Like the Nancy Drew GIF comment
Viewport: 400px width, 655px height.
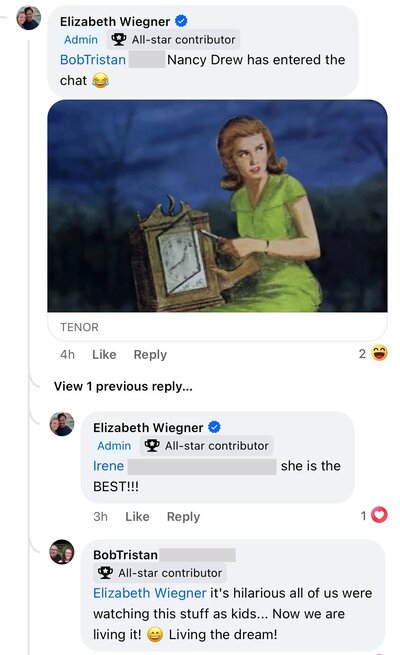(x=104, y=355)
